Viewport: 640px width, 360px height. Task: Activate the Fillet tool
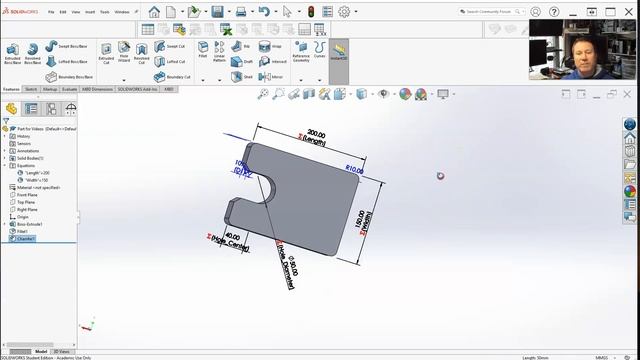click(x=203, y=50)
